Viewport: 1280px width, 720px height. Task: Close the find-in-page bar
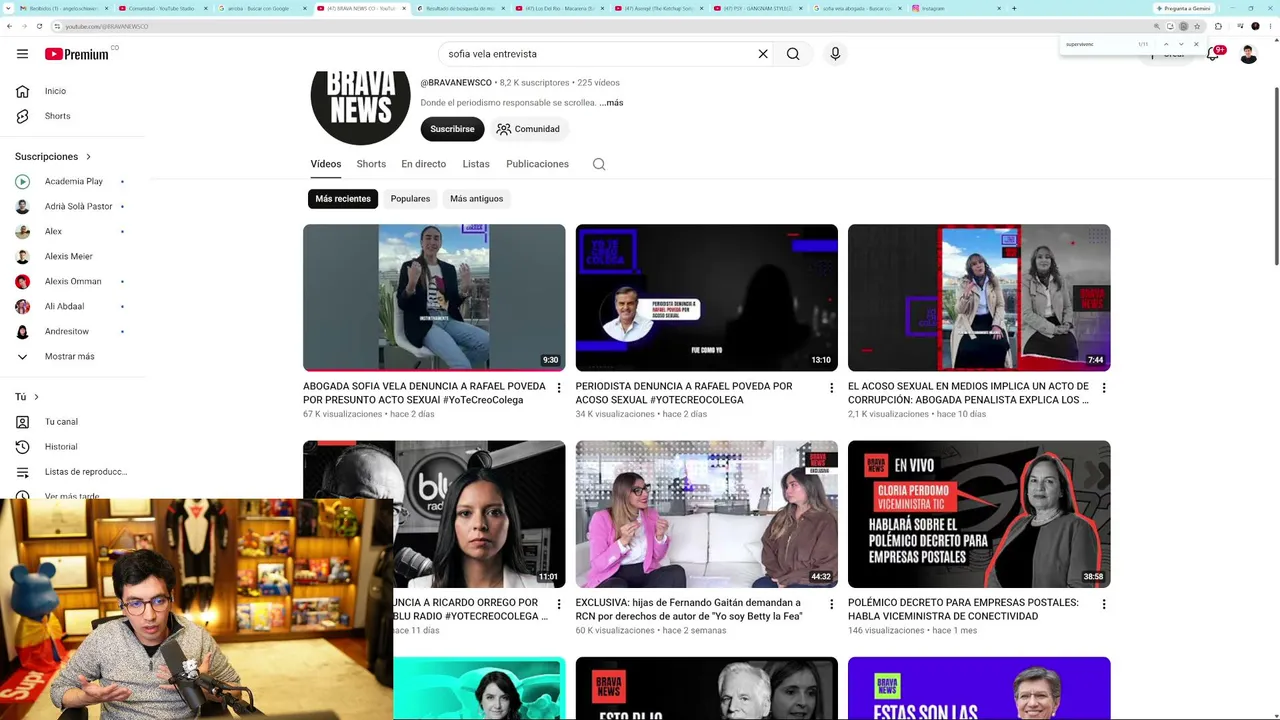[1196, 44]
